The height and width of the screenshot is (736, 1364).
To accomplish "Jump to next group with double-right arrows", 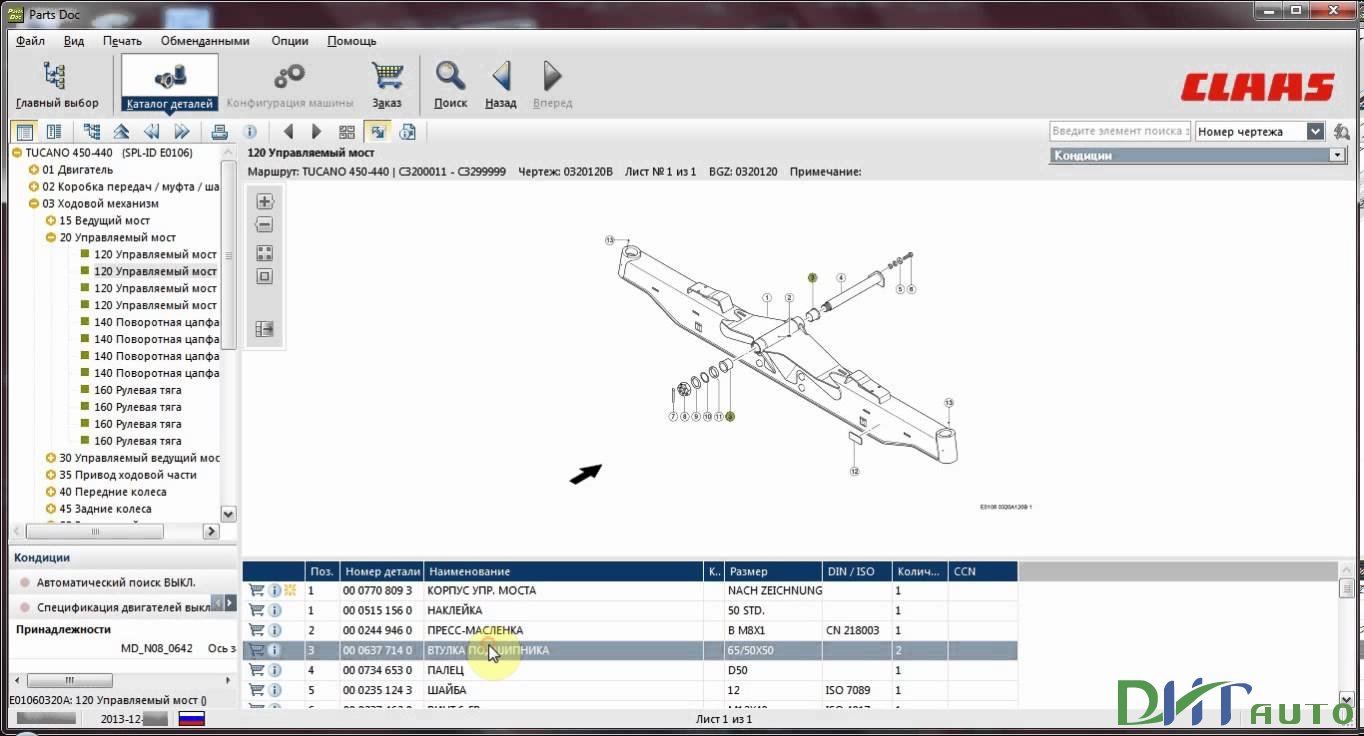I will tap(181, 132).
